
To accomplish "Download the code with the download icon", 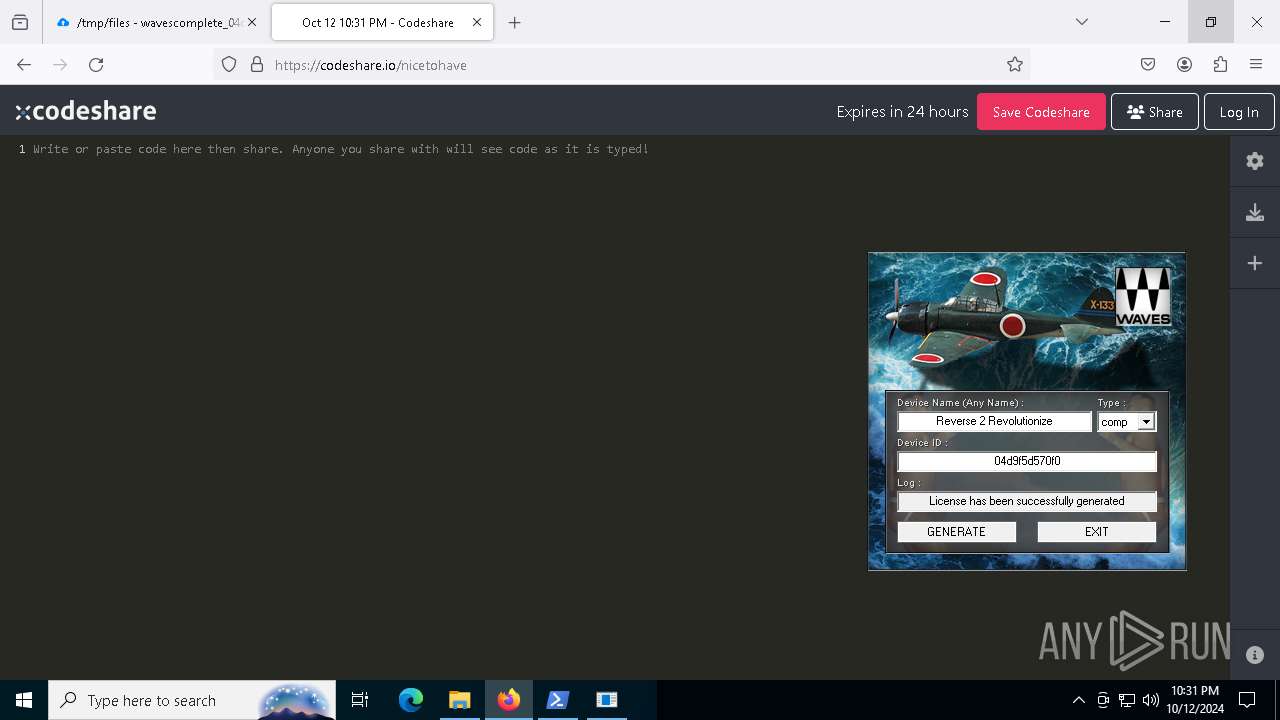I will tap(1255, 212).
